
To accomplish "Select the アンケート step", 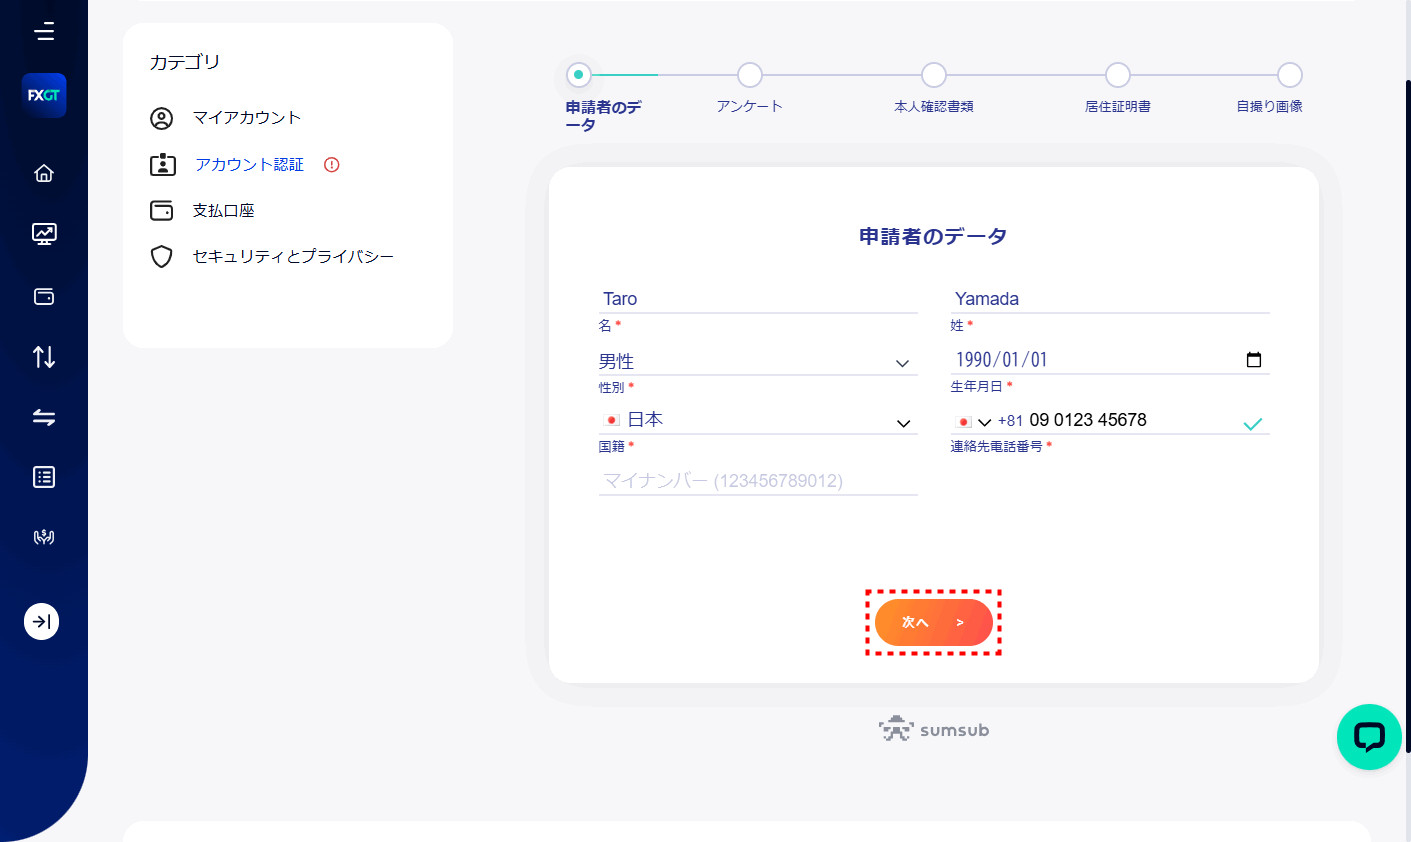I will 750,75.
